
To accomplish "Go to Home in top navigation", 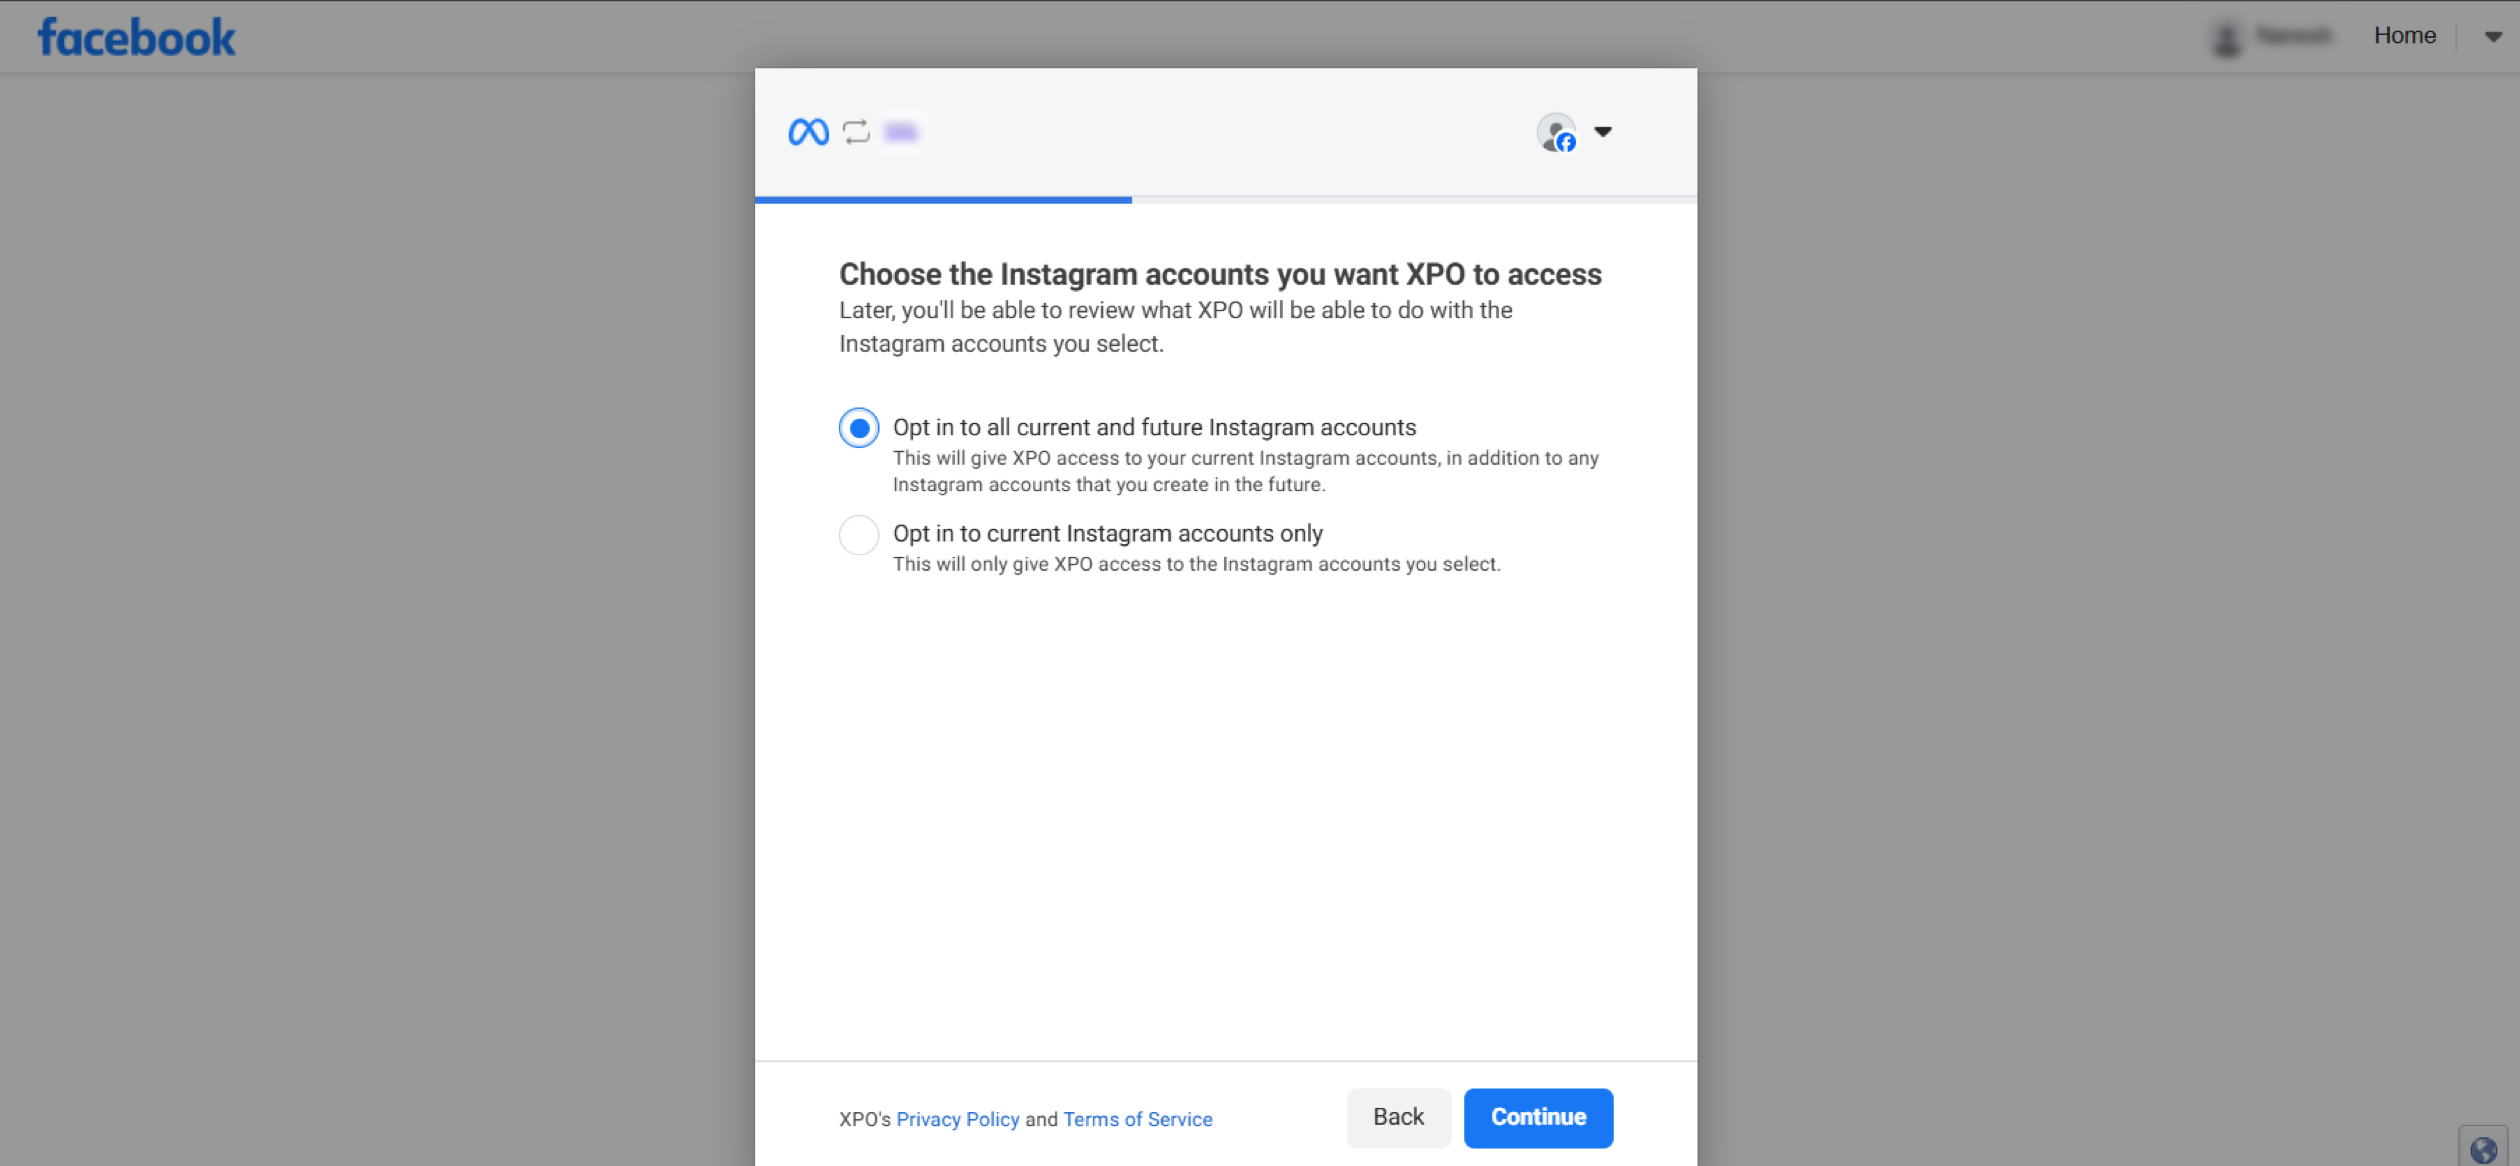I will coord(2404,36).
